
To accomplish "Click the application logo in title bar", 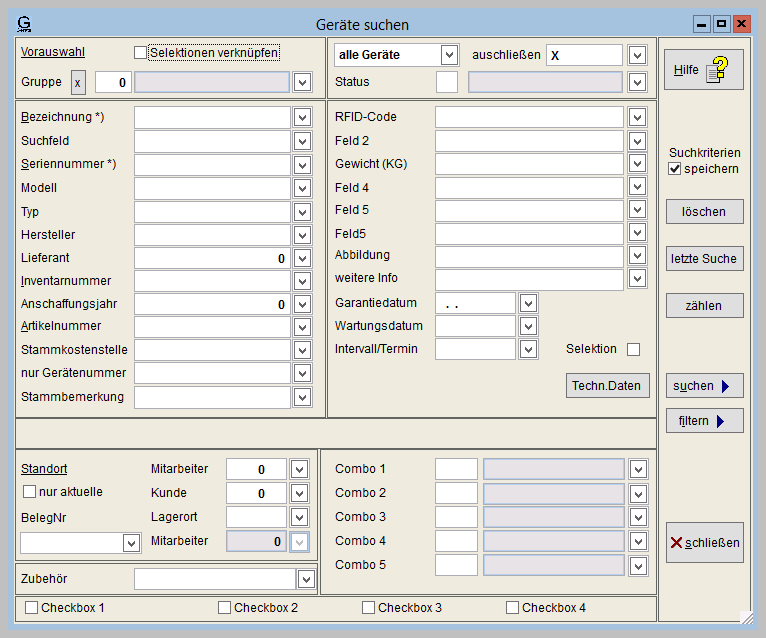I will pos(25,24).
